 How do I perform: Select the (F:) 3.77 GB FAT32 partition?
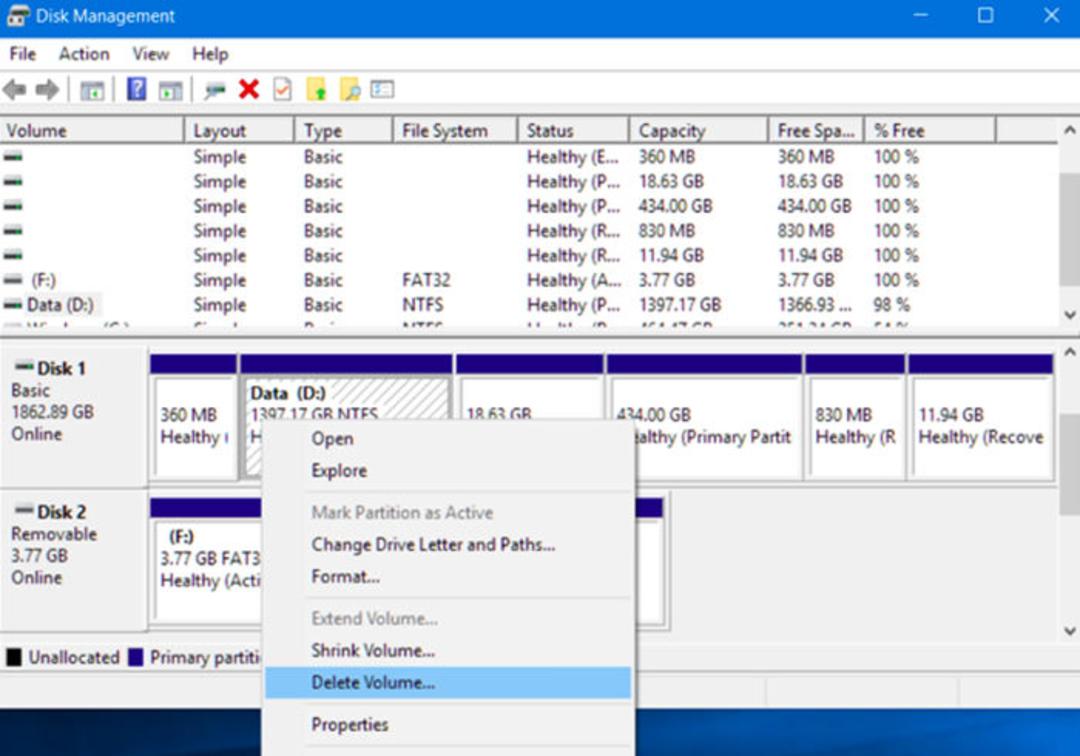coord(205,559)
